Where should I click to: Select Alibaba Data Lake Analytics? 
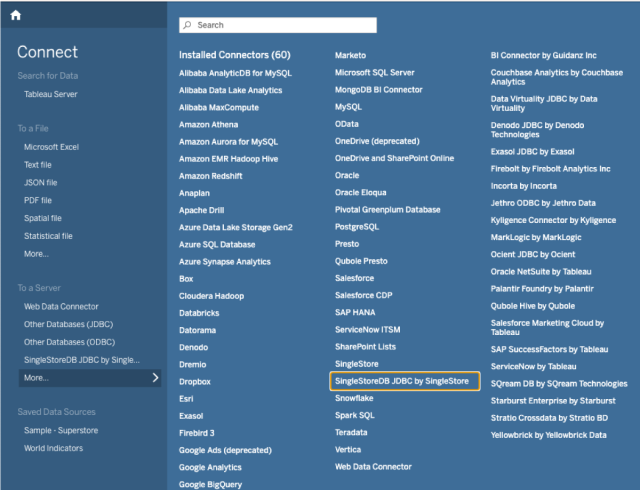(x=231, y=91)
